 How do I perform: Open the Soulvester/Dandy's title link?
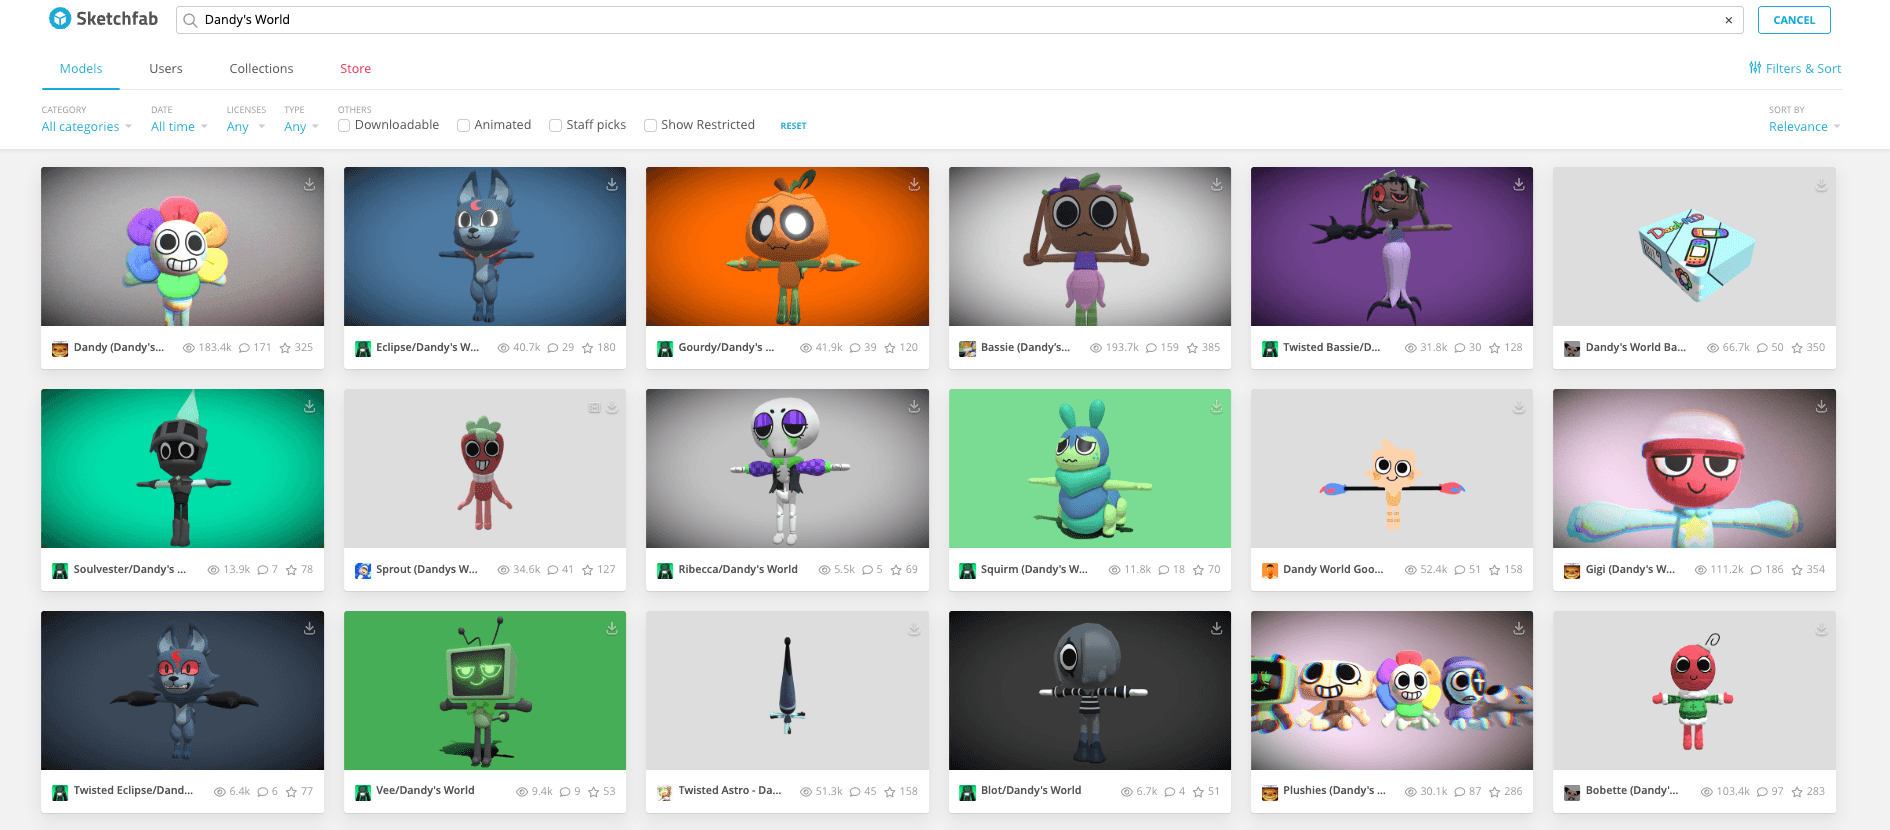130,570
